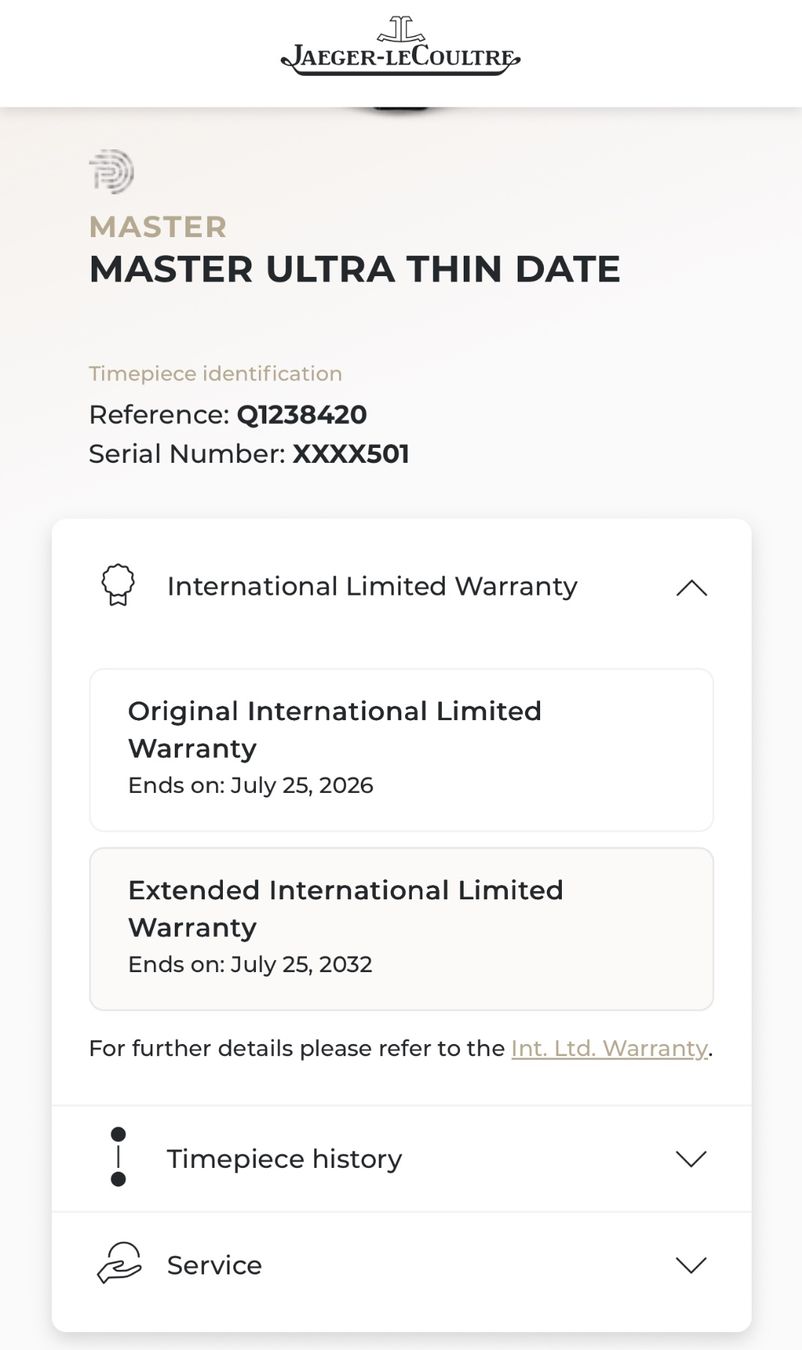Click the Timepiece identification label
The height and width of the screenshot is (1350, 802).
[216, 373]
